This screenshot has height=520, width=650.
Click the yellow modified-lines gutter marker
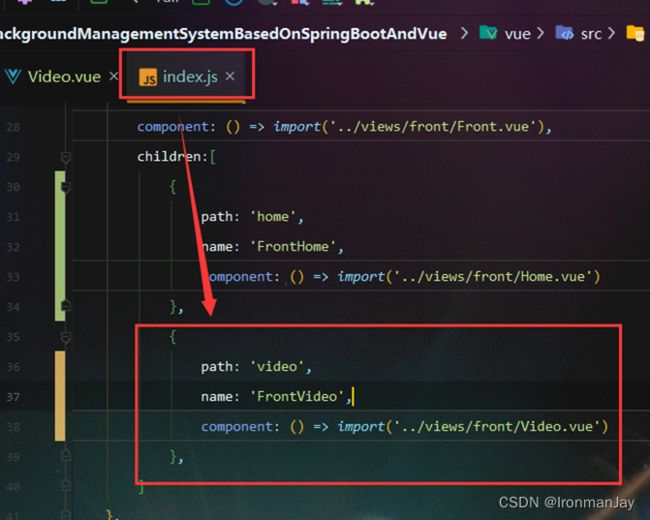click(x=60, y=396)
